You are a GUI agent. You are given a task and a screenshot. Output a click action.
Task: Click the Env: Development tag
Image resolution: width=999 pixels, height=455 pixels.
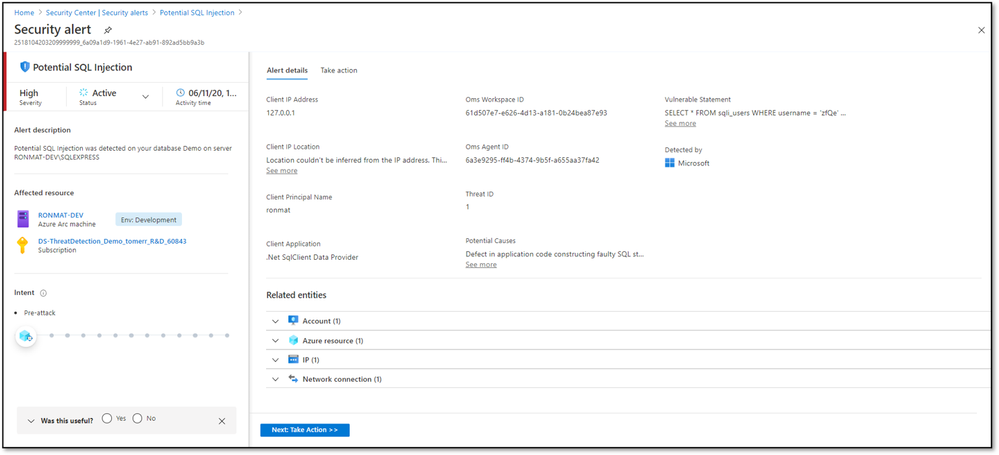pos(148,220)
